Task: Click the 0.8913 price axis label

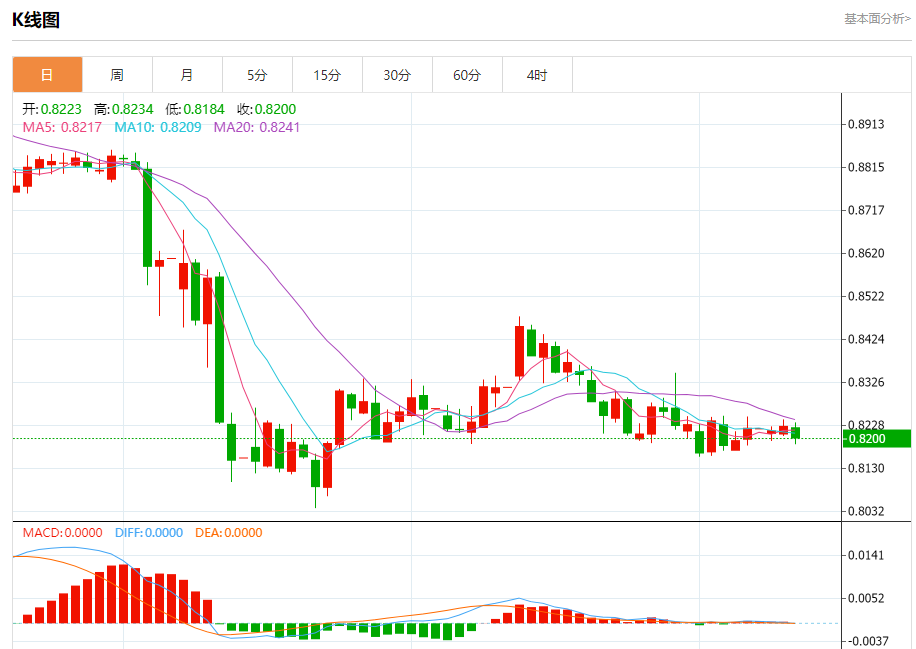Action: (866, 124)
